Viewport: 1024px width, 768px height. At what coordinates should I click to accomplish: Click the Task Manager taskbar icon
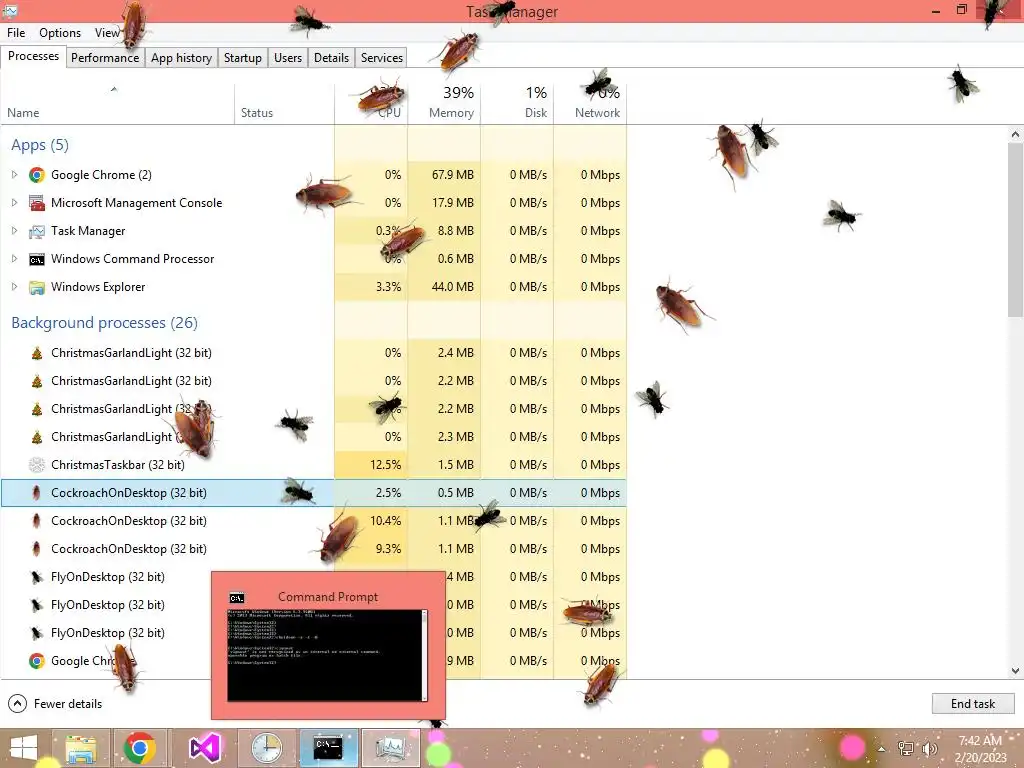pyautogui.click(x=391, y=748)
